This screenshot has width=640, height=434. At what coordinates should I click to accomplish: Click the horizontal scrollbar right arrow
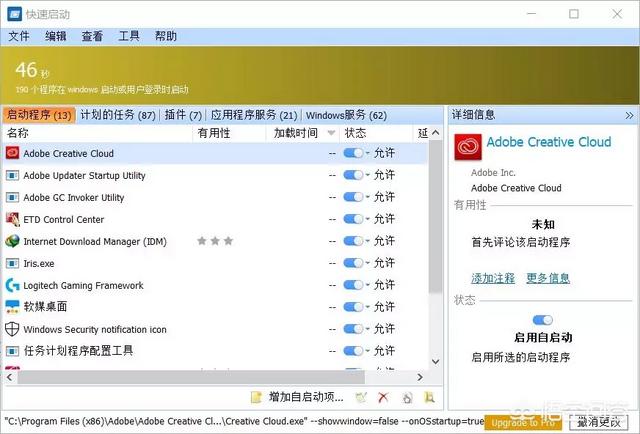click(x=420, y=377)
